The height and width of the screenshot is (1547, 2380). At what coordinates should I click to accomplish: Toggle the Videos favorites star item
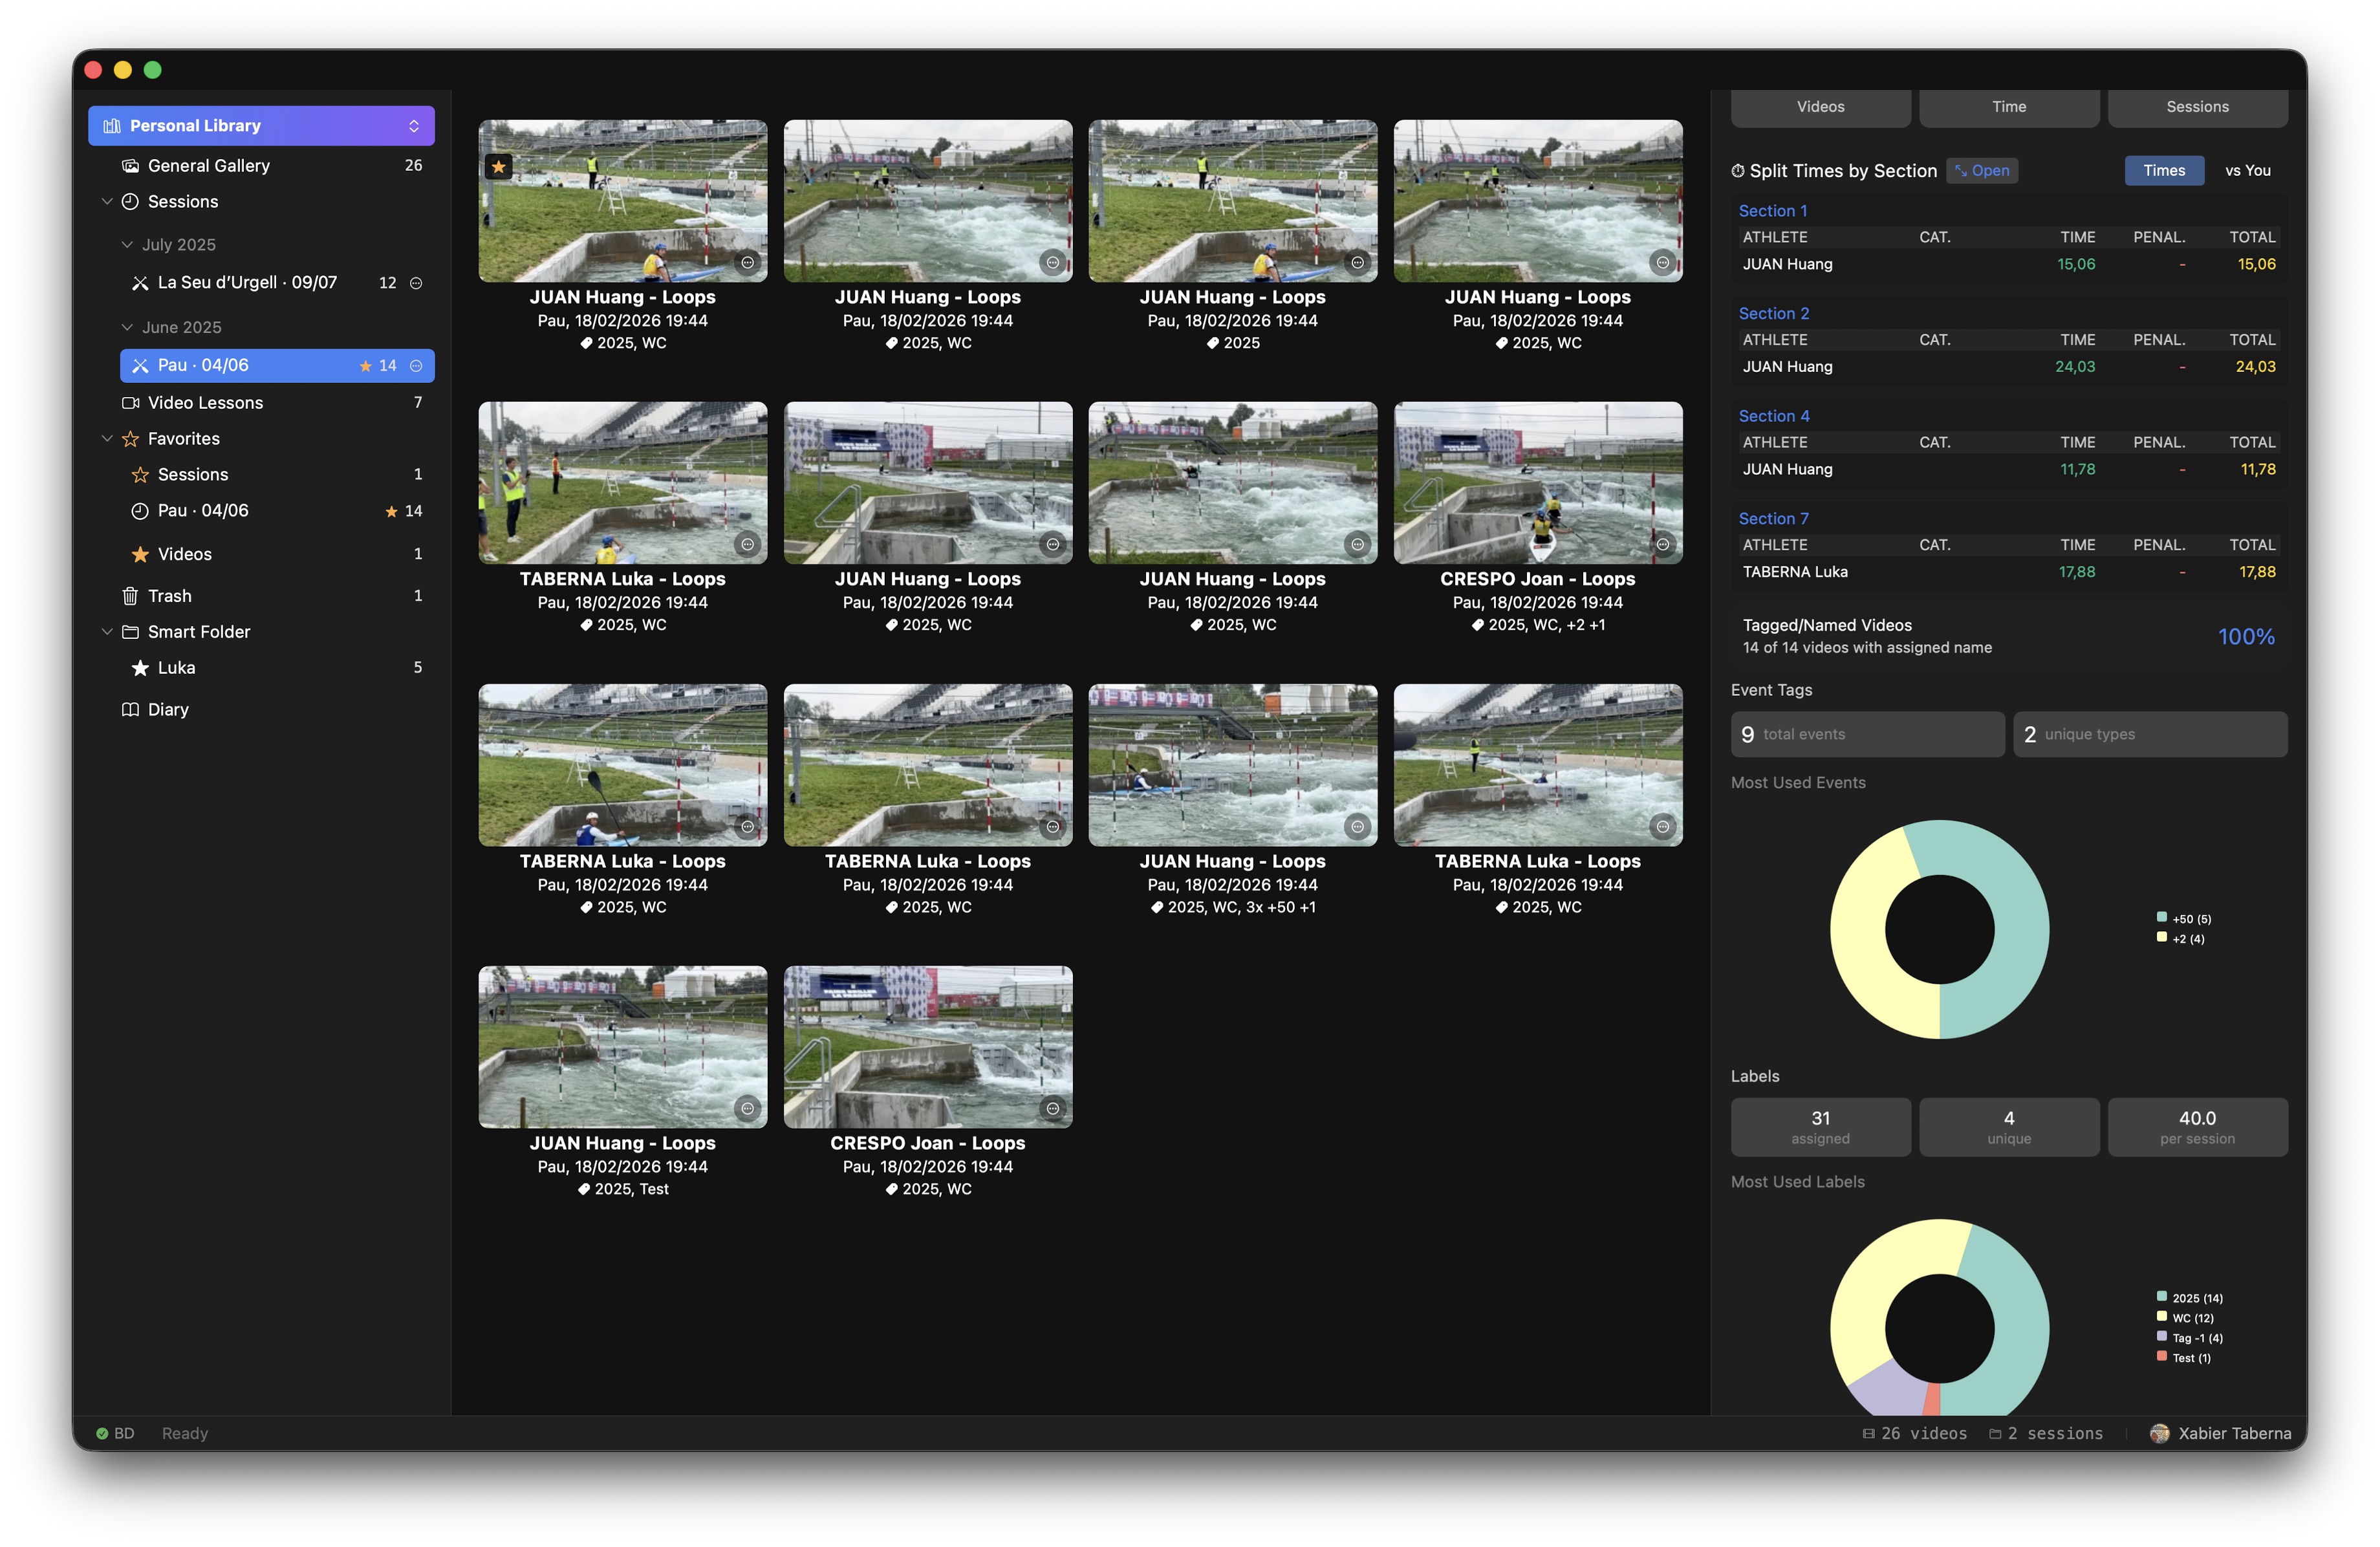click(140, 554)
